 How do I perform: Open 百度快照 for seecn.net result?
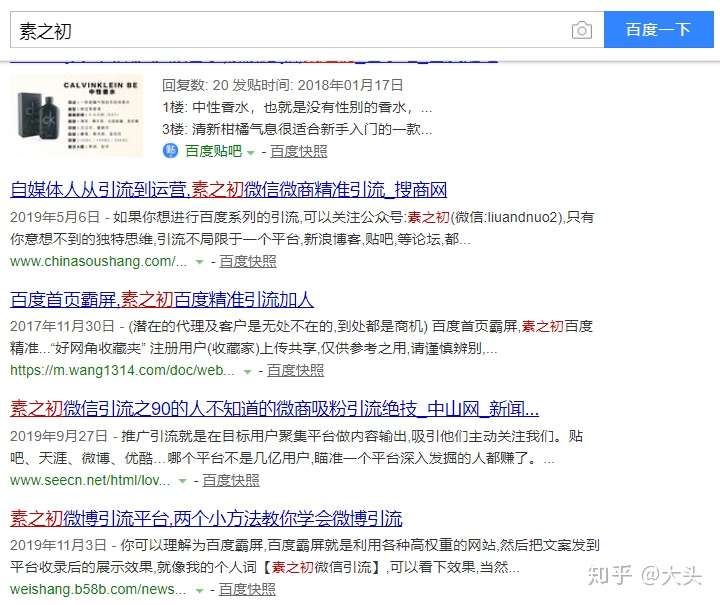coord(231,480)
